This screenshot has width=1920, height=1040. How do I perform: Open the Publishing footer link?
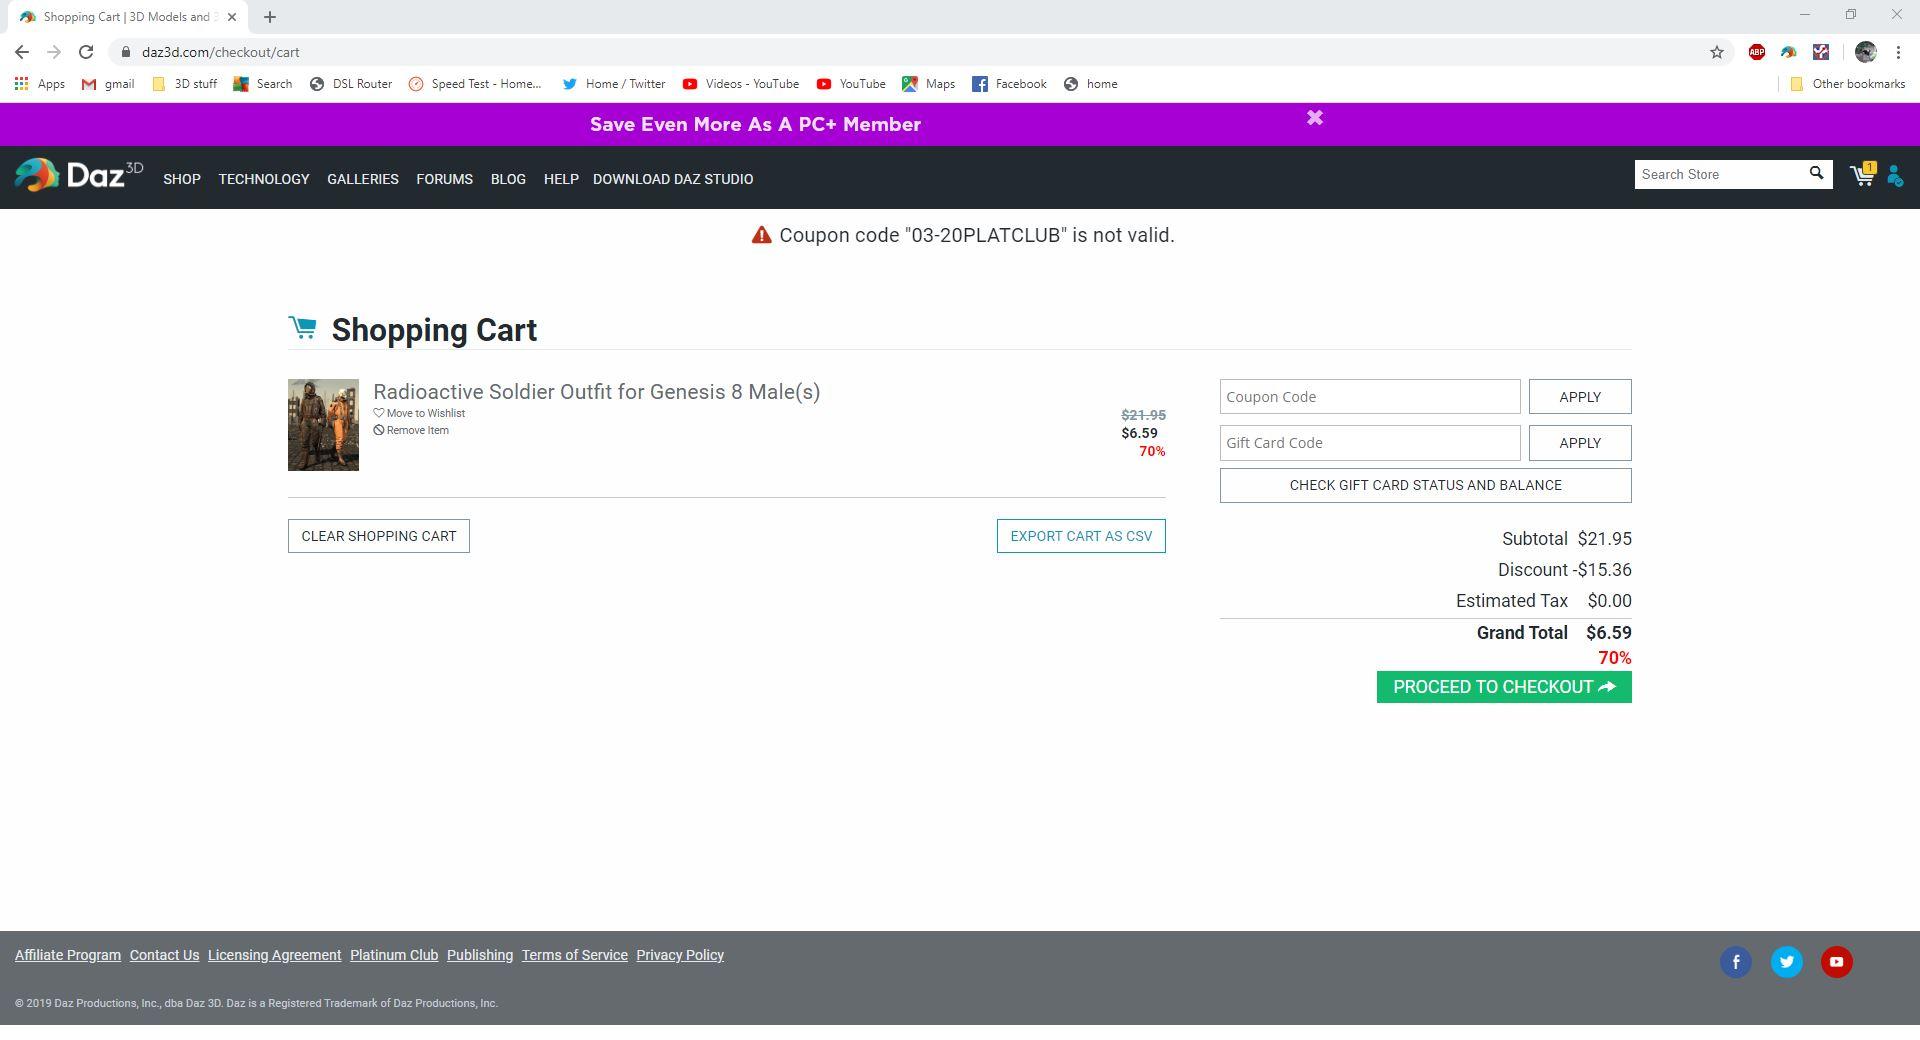click(x=480, y=955)
